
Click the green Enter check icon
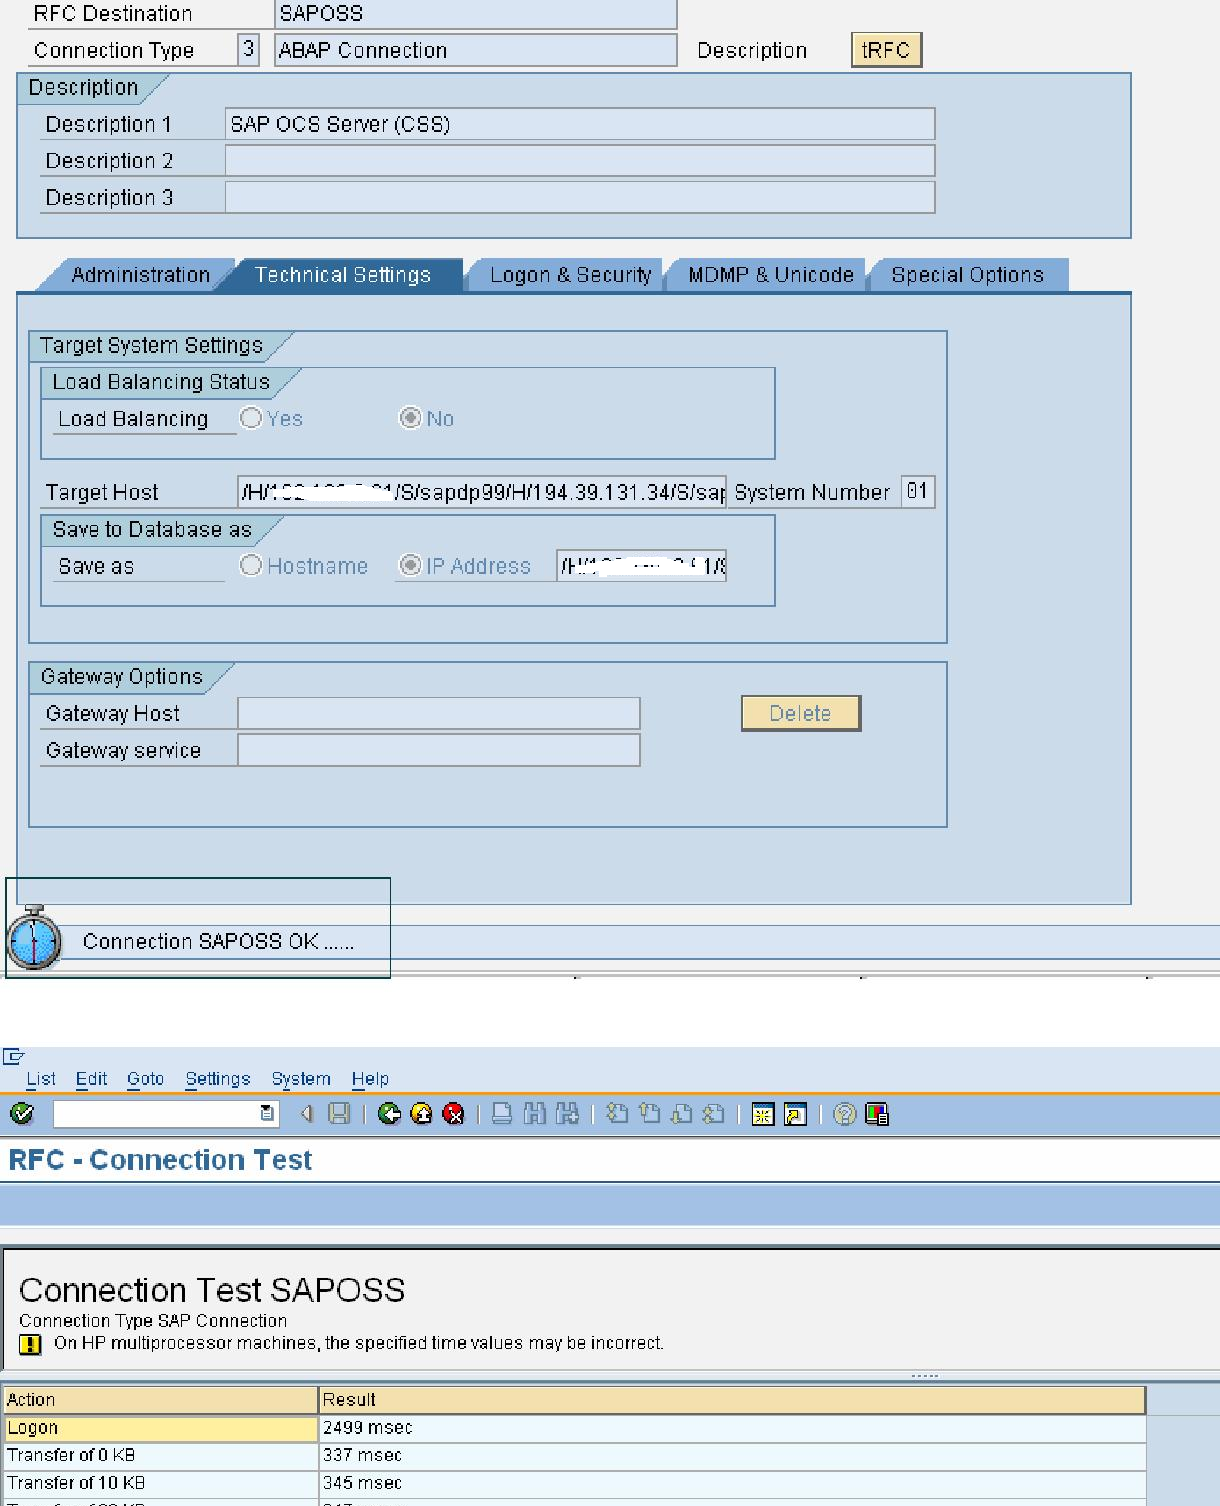pos(20,1113)
